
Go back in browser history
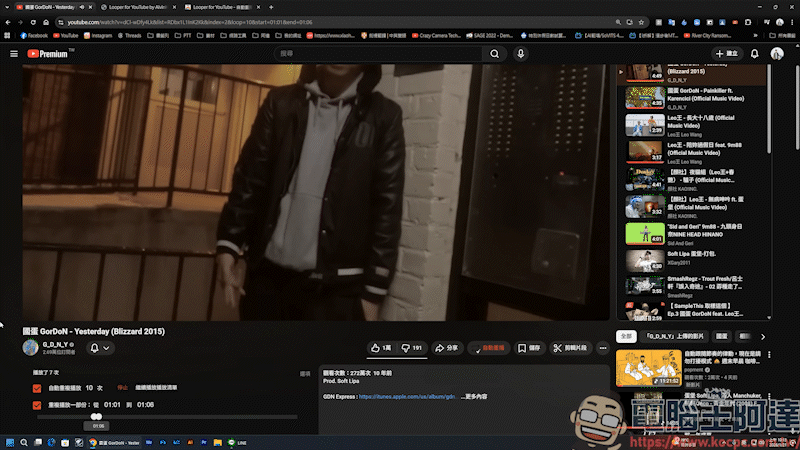click(8, 22)
